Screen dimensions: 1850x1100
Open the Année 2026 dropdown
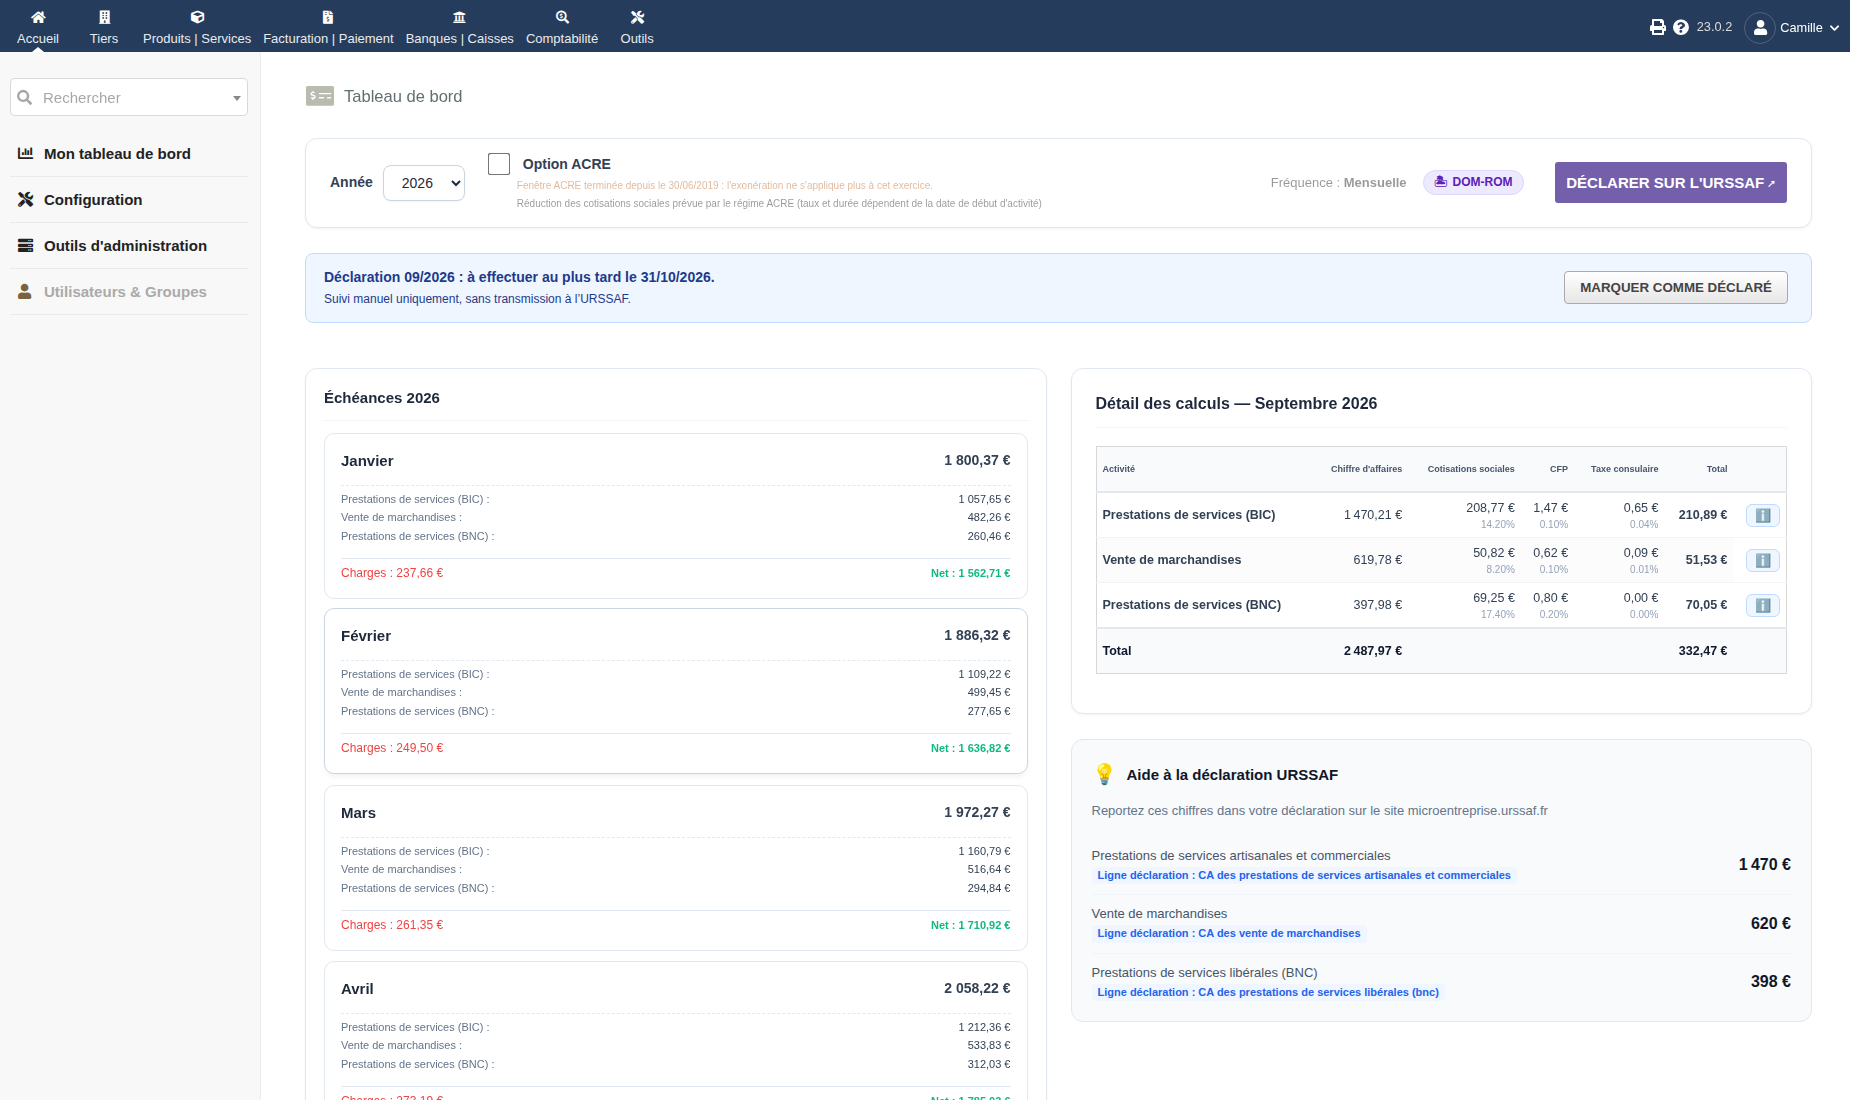[x=424, y=183]
